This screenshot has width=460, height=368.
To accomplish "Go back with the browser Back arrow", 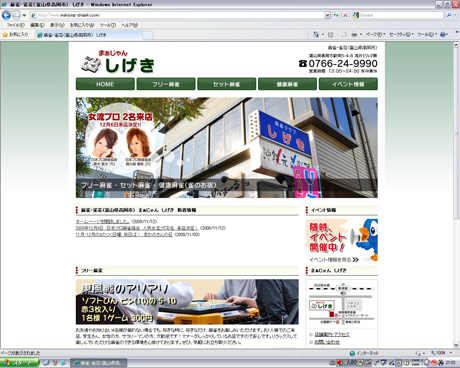I will click(6, 15).
